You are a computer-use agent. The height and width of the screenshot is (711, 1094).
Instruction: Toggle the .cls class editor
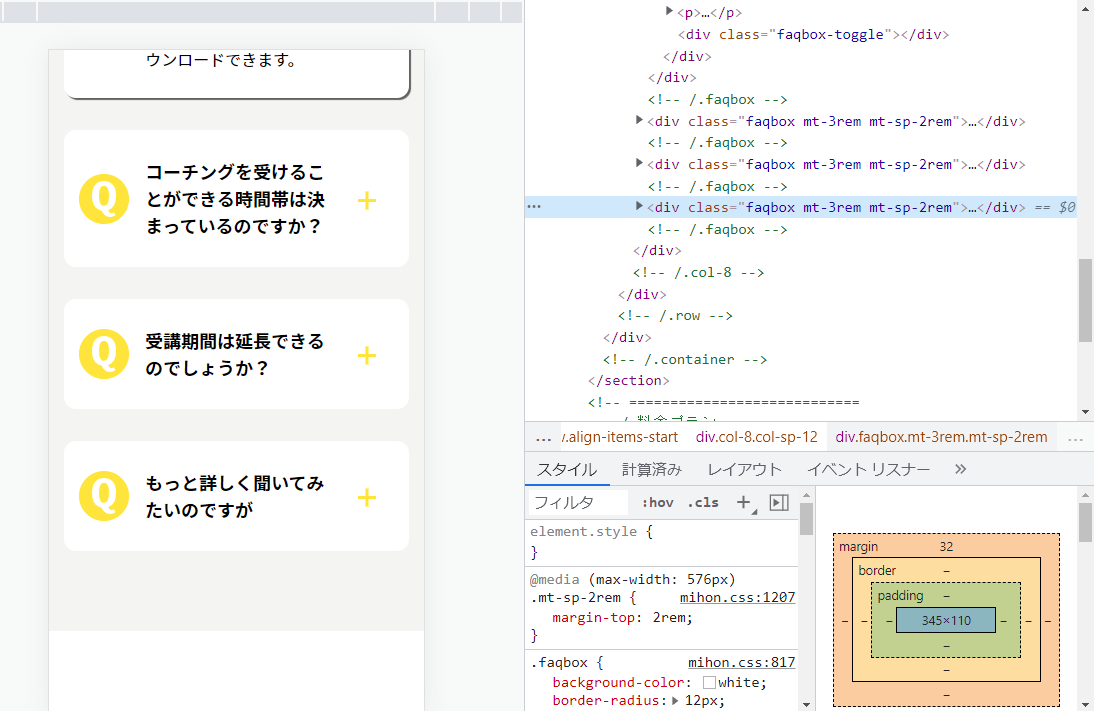(x=702, y=502)
